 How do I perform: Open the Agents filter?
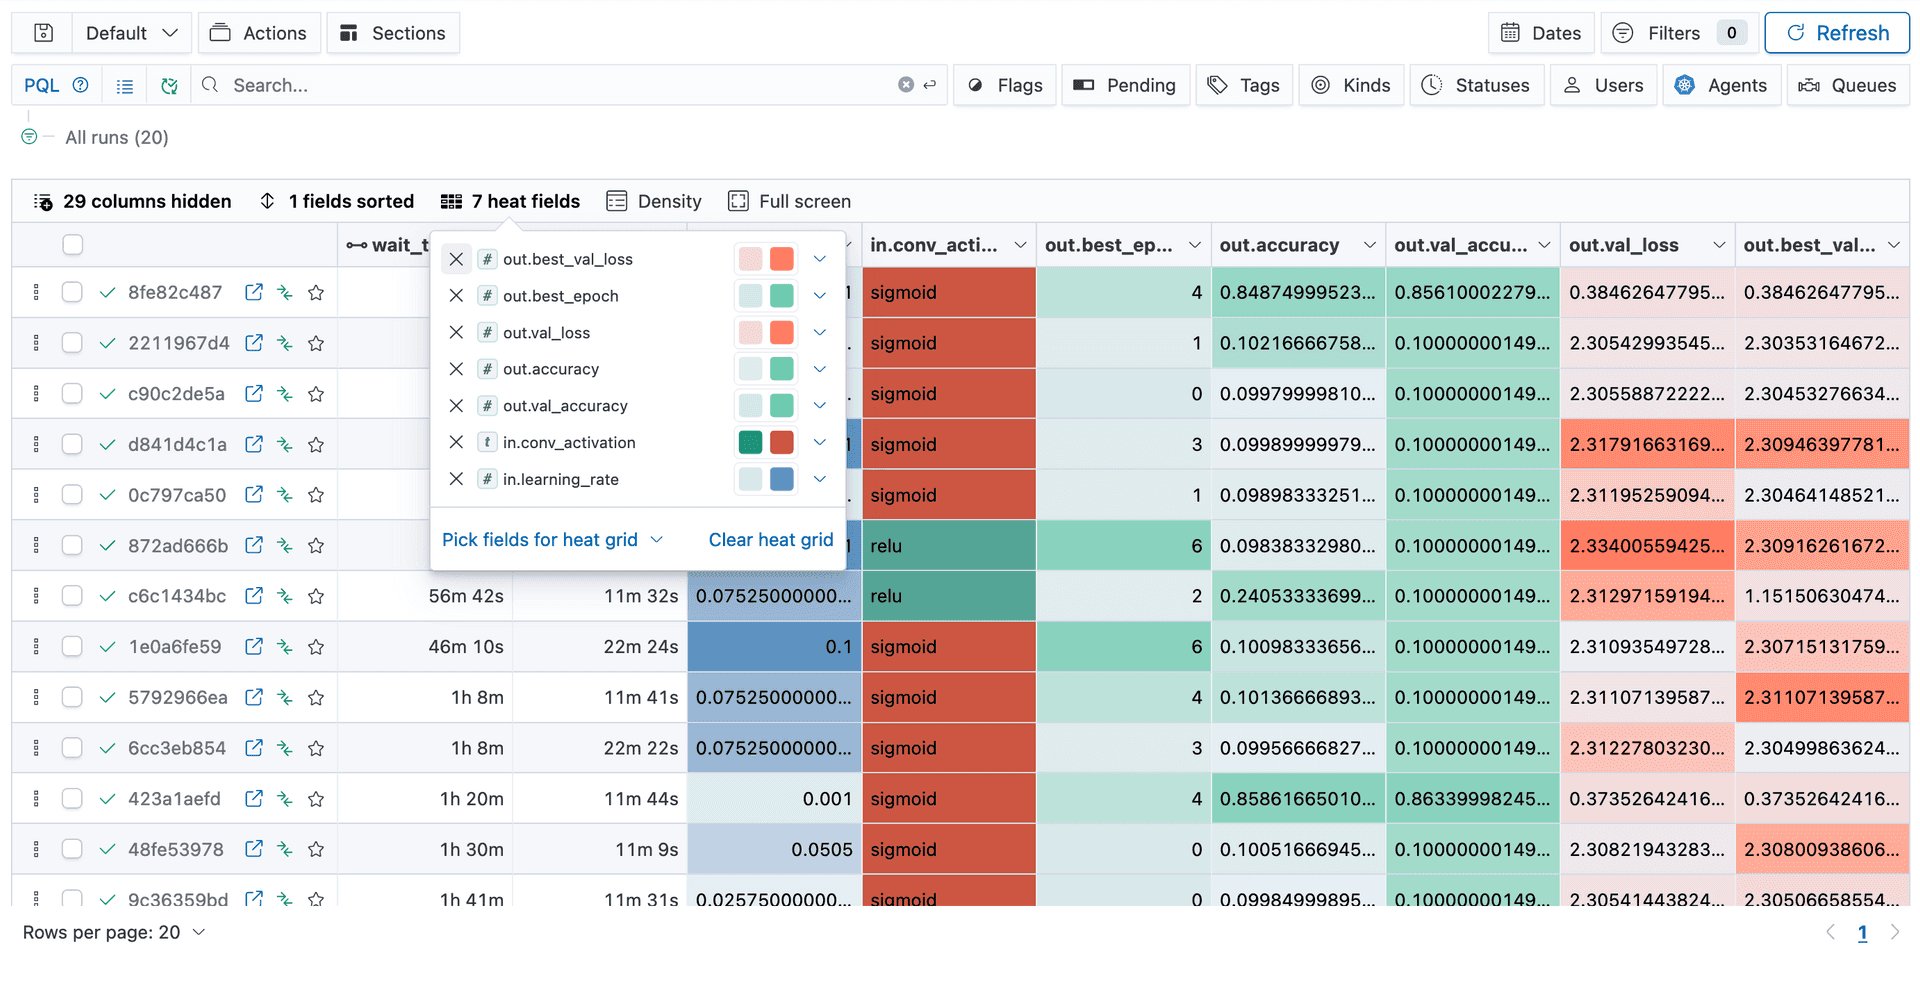point(1686,85)
